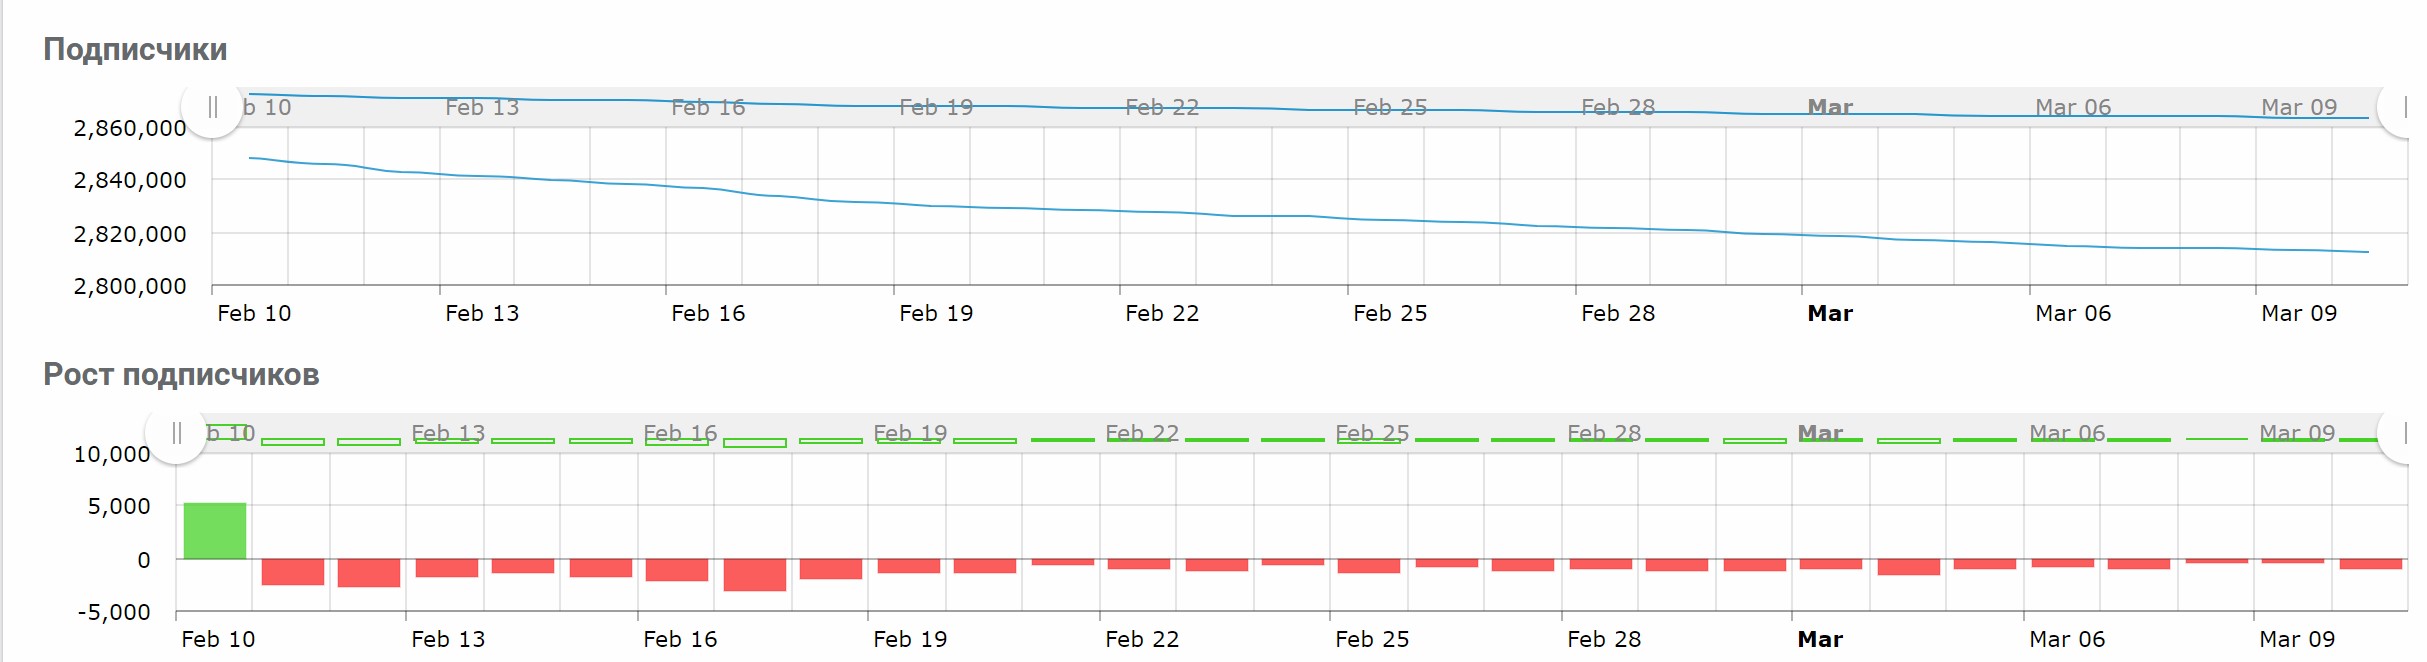Click the Рост подписчиков chart title

[181, 375]
